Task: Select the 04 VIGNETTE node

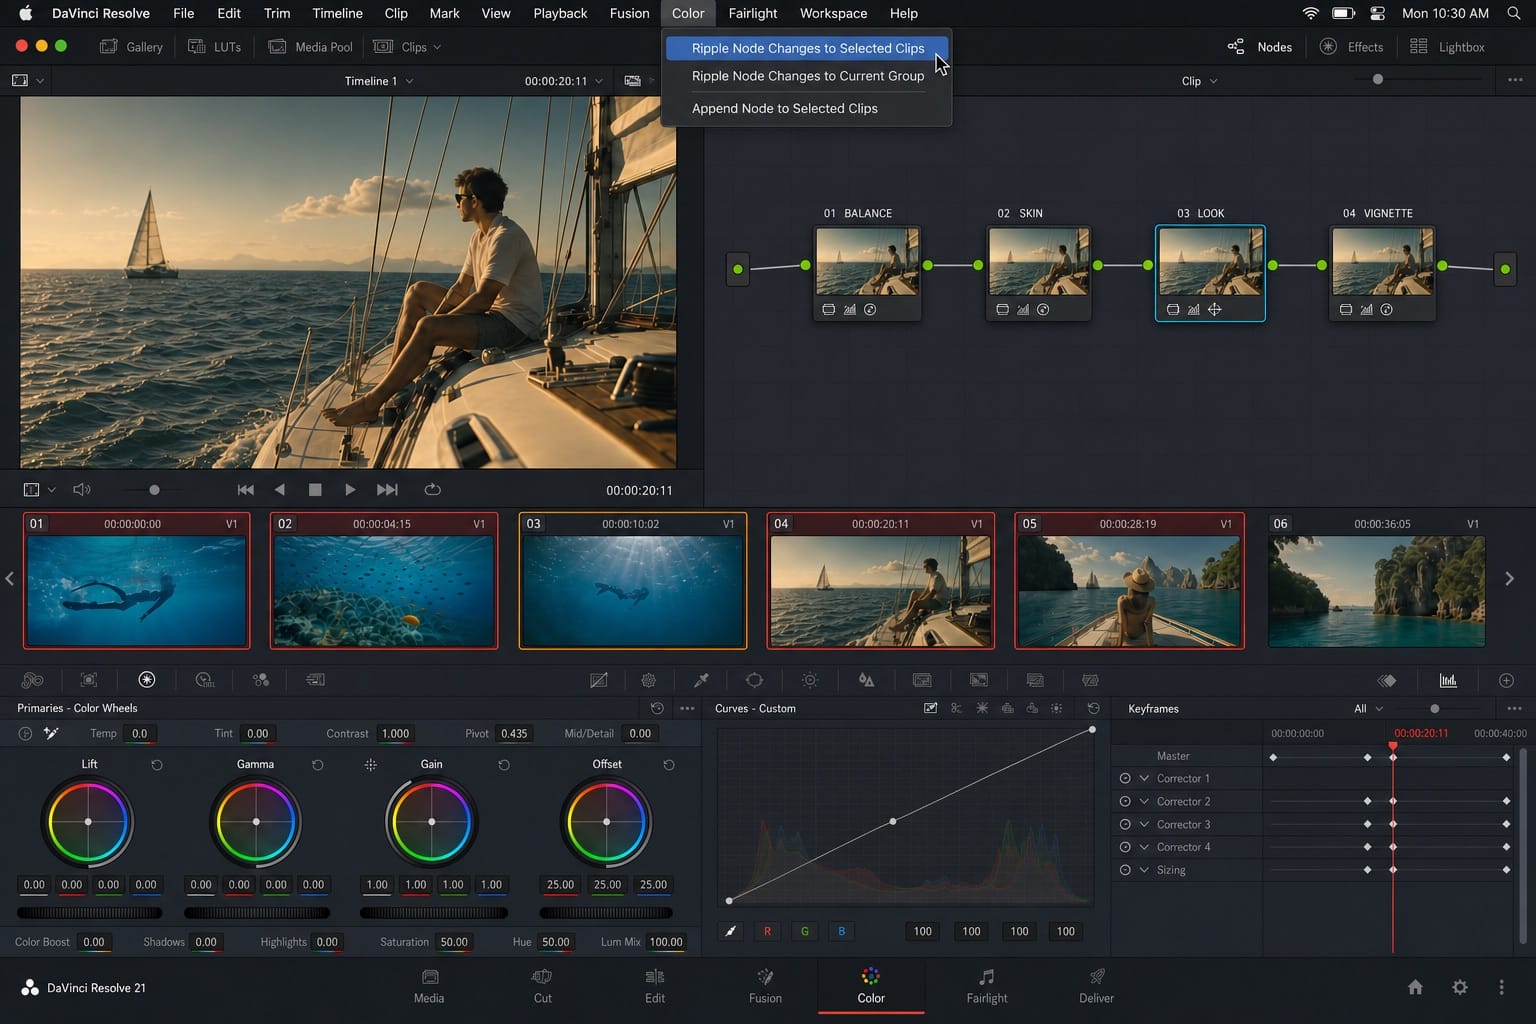Action: [x=1382, y=273]
